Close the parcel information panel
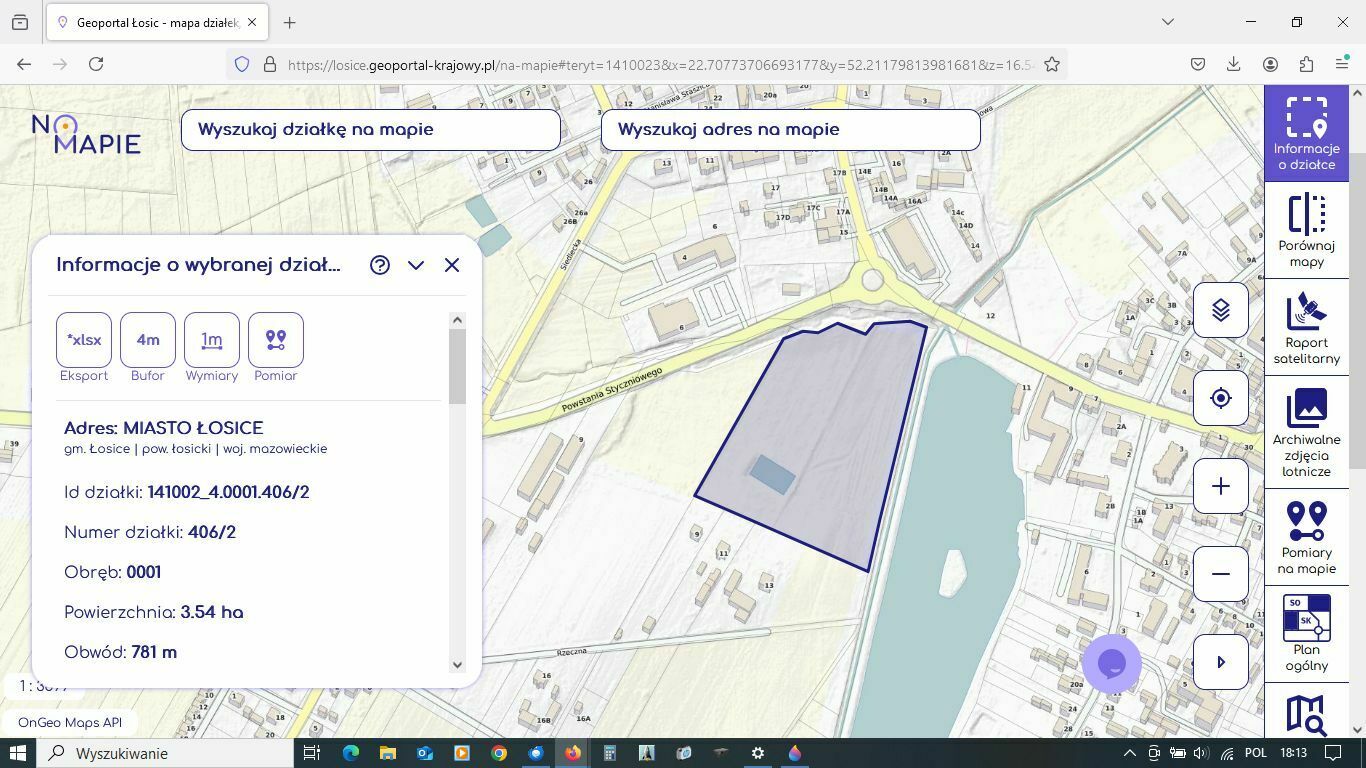Image resolution: width=1366 pixels, height=768 pixels. (452, 265)
